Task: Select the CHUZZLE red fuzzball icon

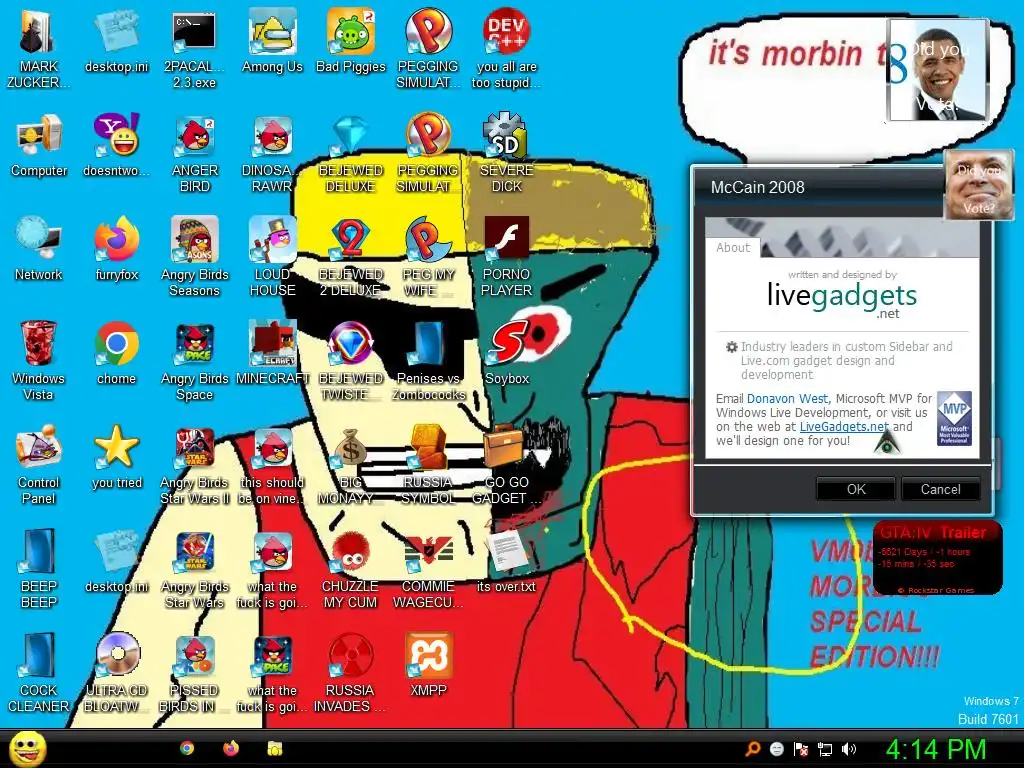Action: point(350,568)
